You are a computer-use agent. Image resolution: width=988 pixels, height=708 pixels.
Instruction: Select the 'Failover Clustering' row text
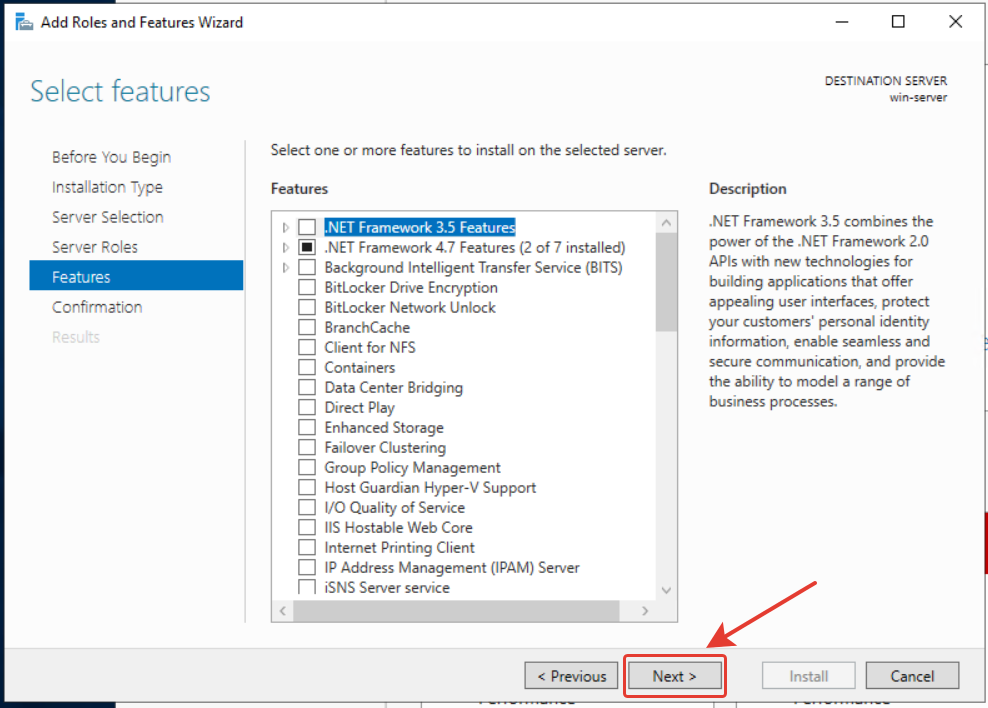click(x=385, y=448)
